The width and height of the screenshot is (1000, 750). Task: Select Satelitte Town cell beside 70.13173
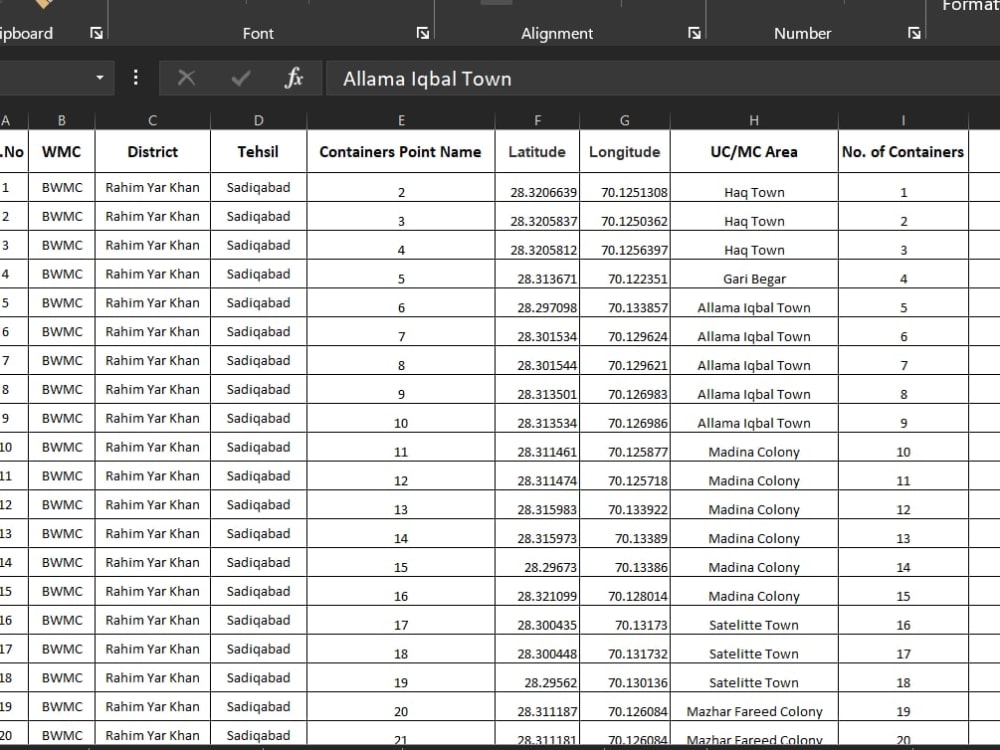[x=754, y=620]
